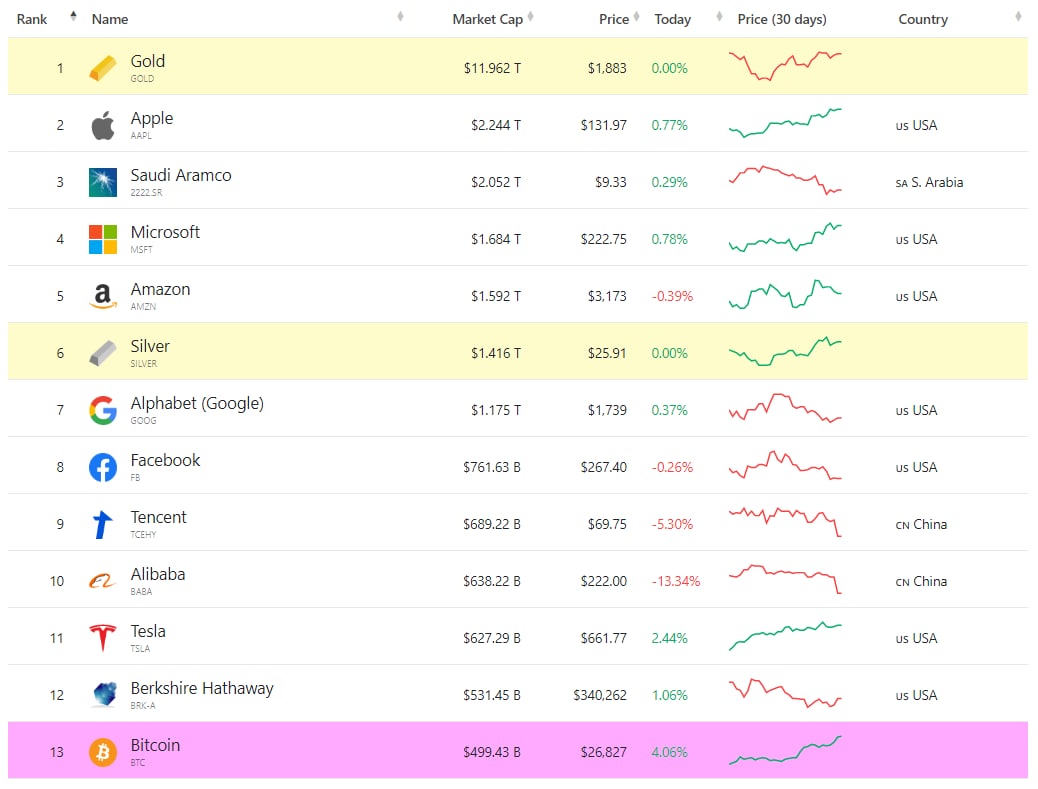The height and width of the screenshot is (789, 1038).
Task: Click the Market Cap header
Action: (487, 19)
